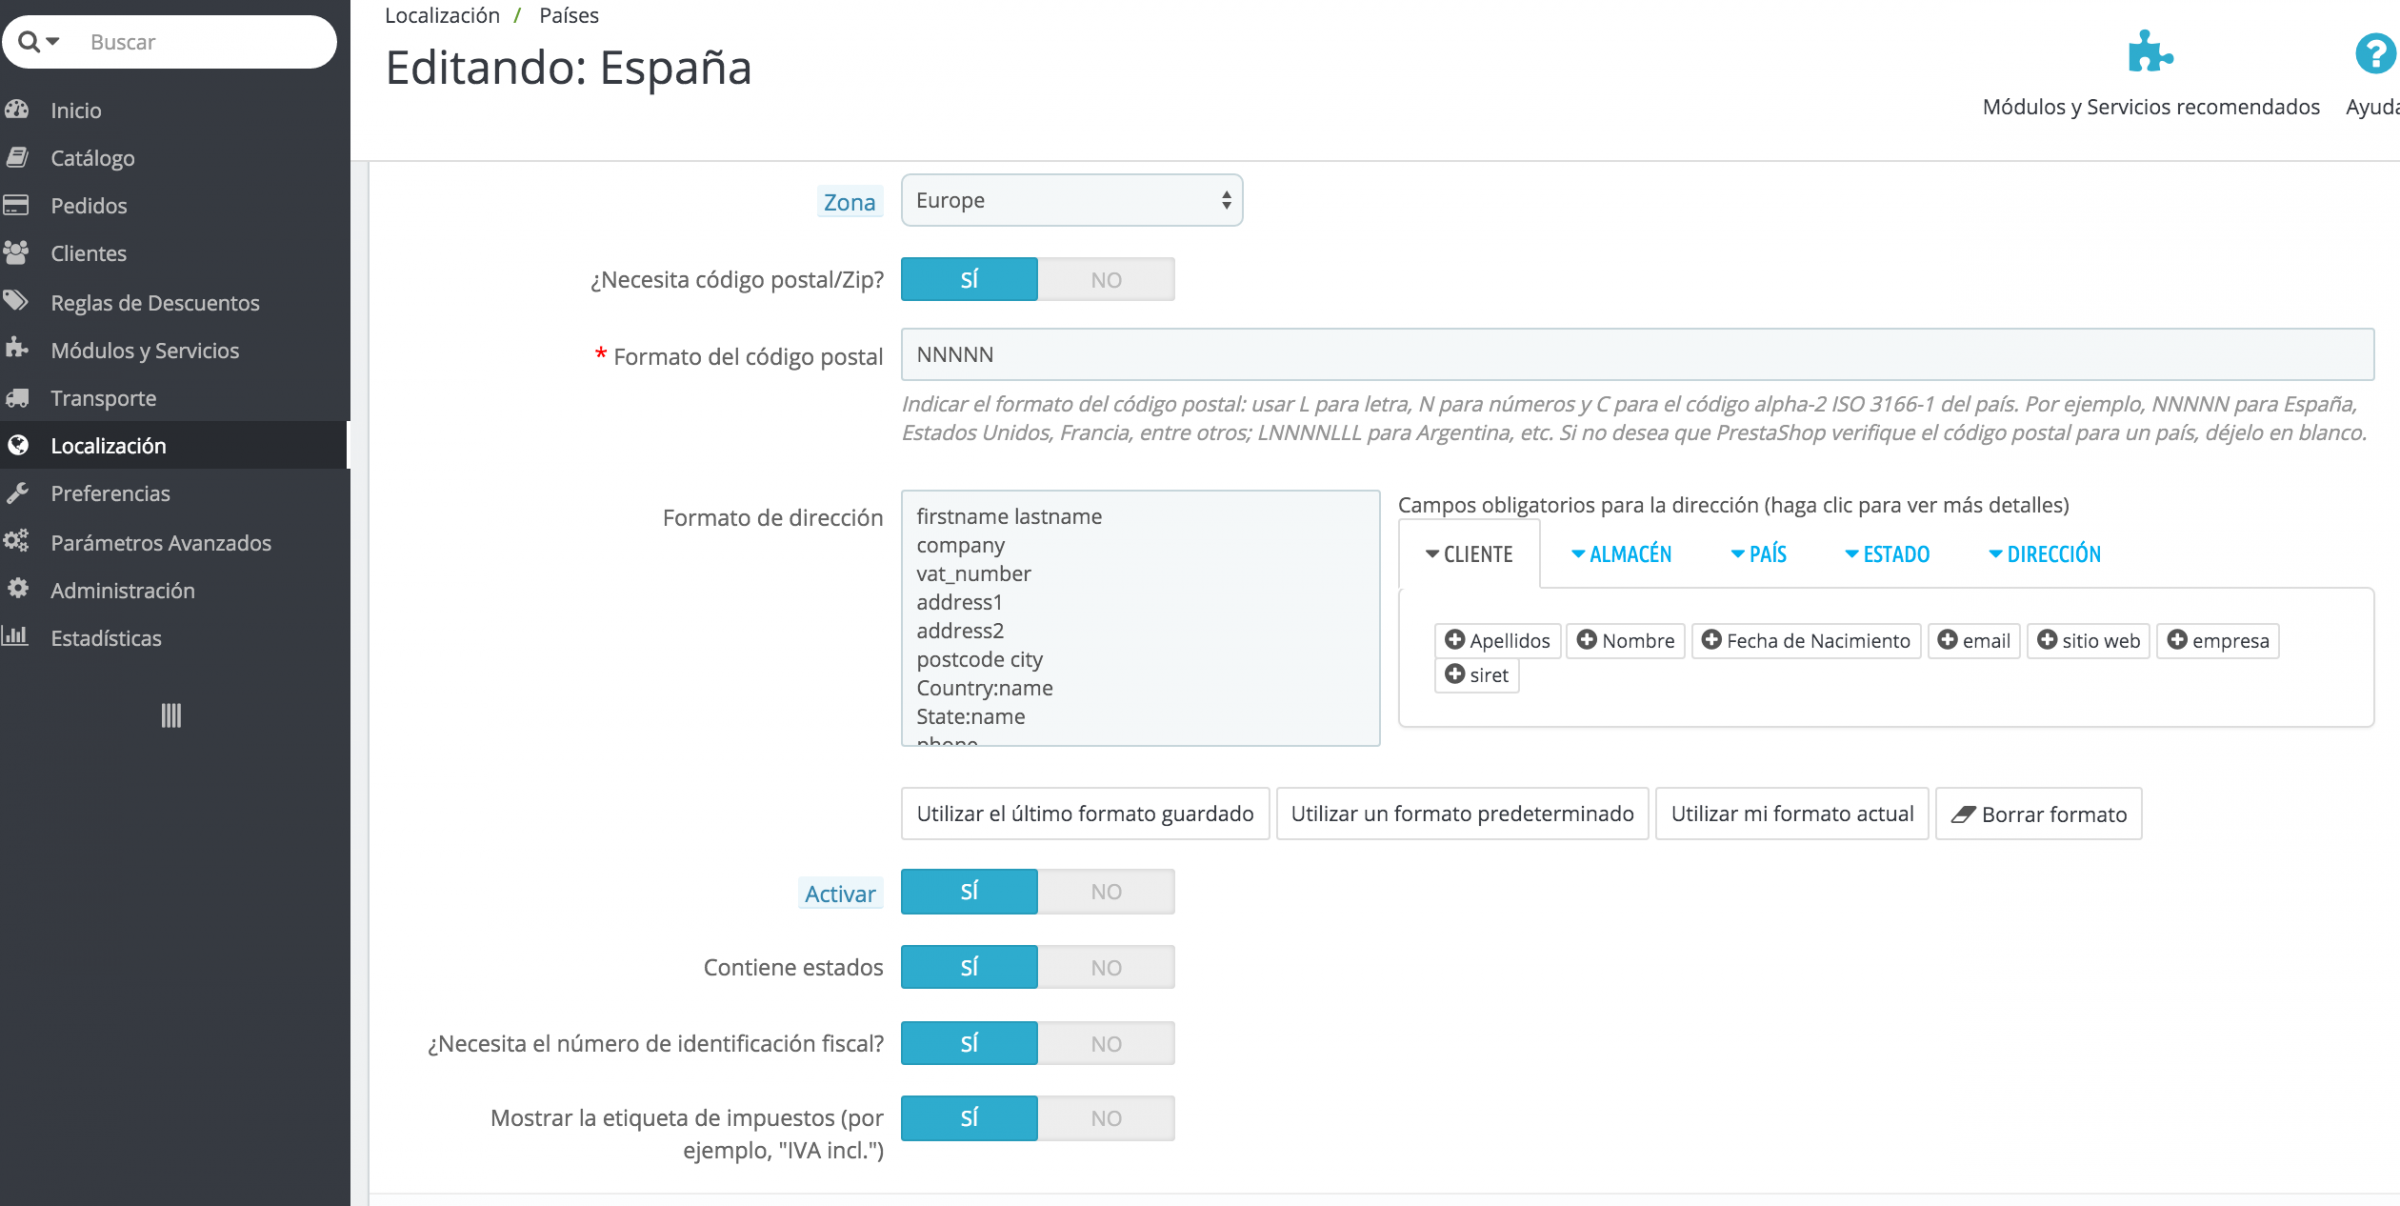Add the siret field plus icon

coord(1455,675)
